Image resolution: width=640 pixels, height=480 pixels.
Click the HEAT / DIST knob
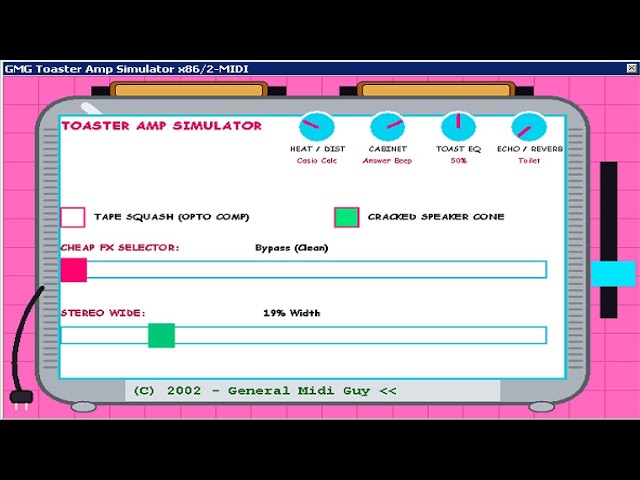[x=317, y=127]
